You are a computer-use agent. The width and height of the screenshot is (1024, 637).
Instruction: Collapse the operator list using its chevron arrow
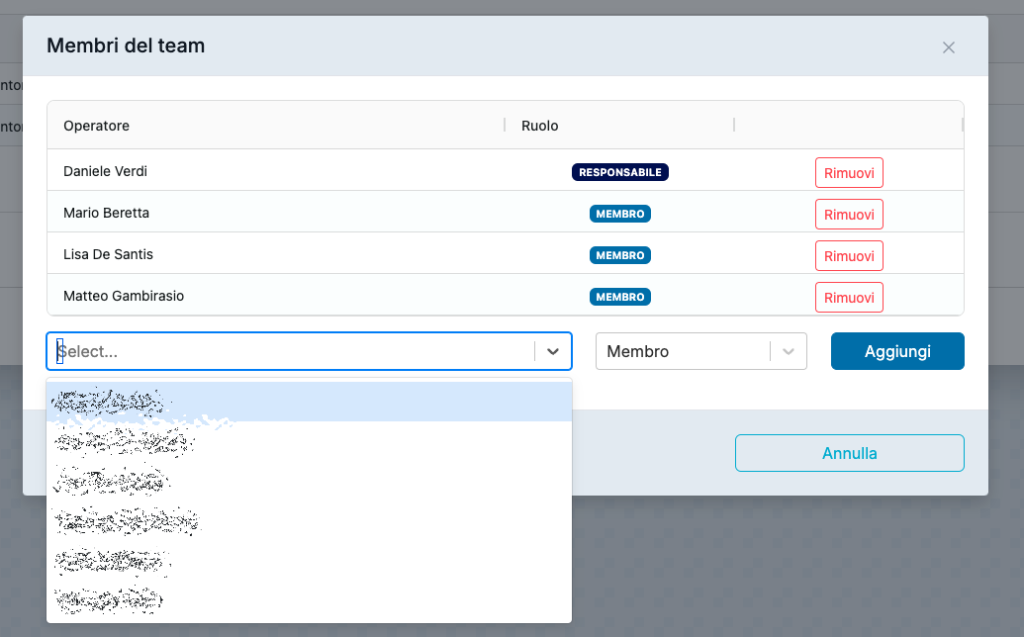553,352
